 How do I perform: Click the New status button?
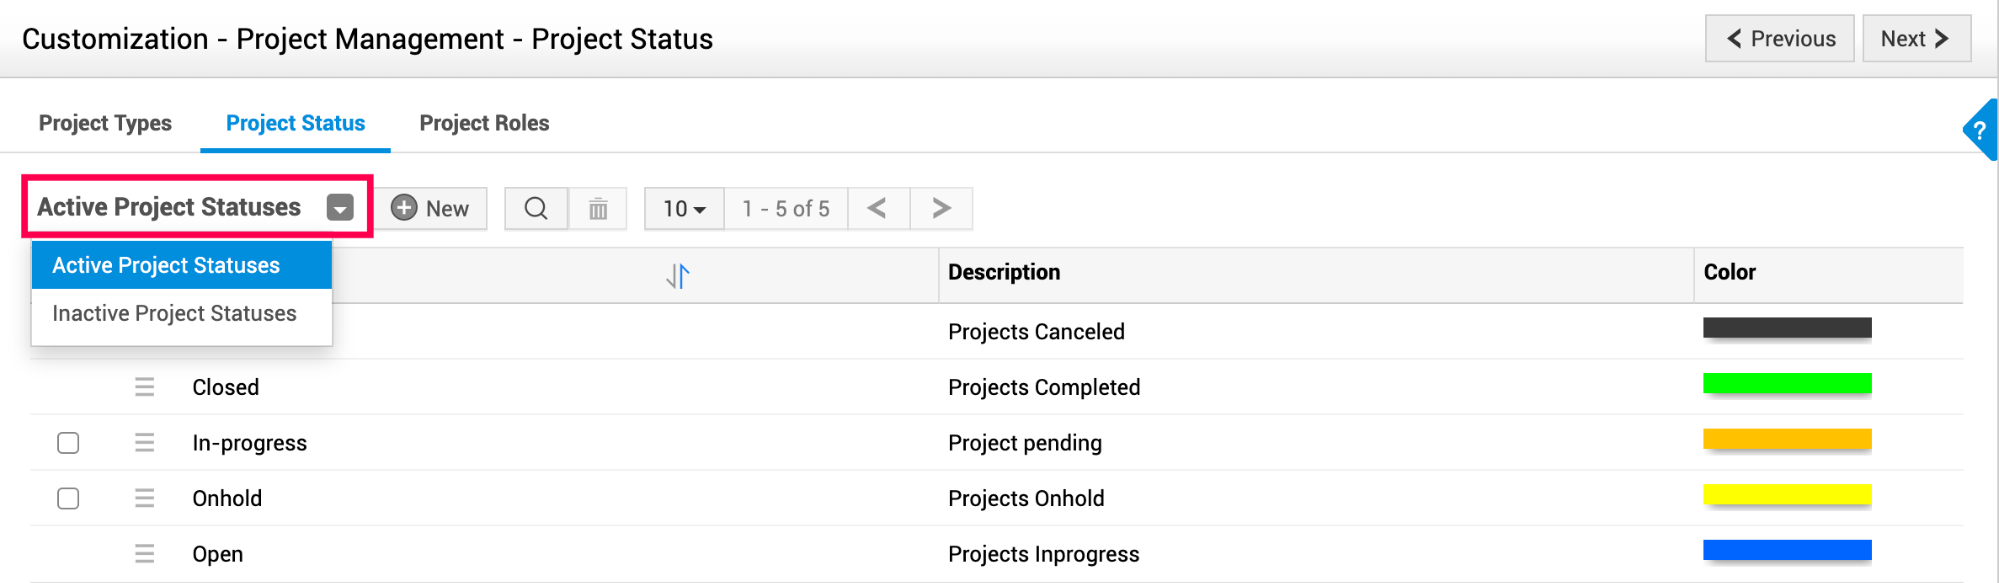(x=431, y=208)
